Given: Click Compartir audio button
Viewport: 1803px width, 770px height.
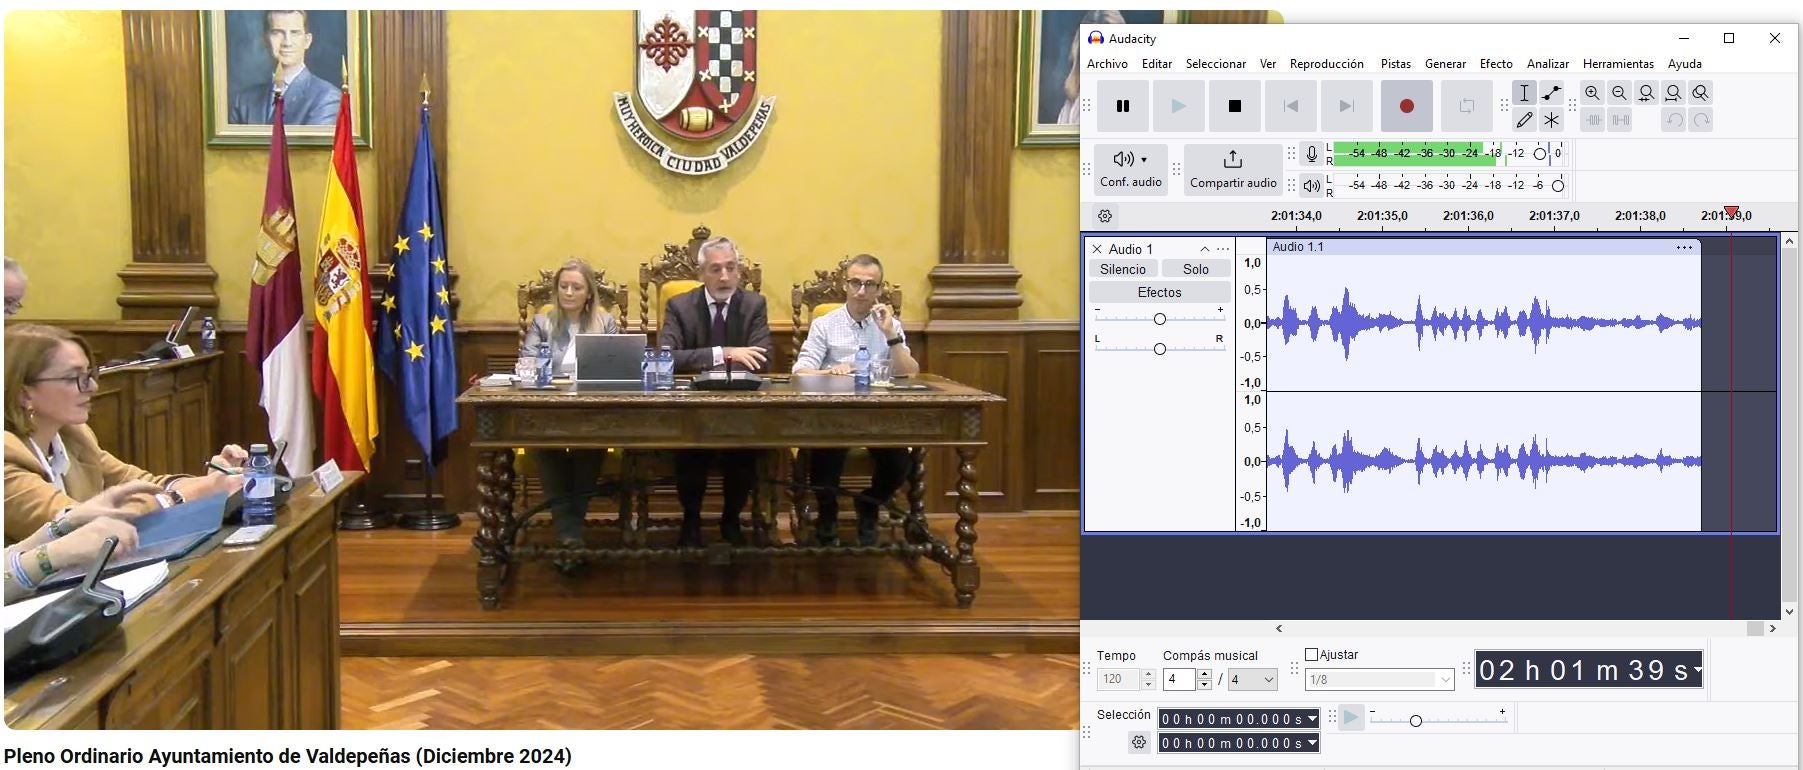Looking at the screenshot, I should pos(1233,169).
